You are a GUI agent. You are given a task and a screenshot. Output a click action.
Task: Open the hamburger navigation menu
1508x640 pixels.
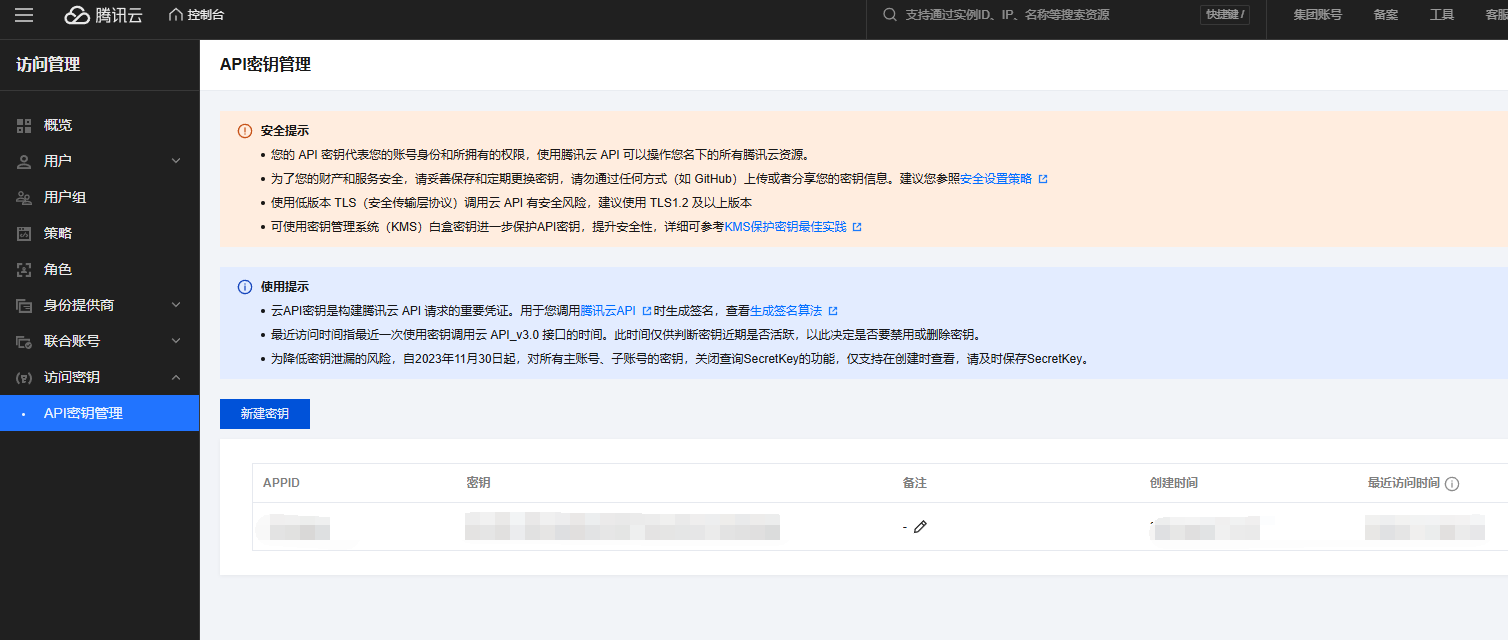click(24, 14)
